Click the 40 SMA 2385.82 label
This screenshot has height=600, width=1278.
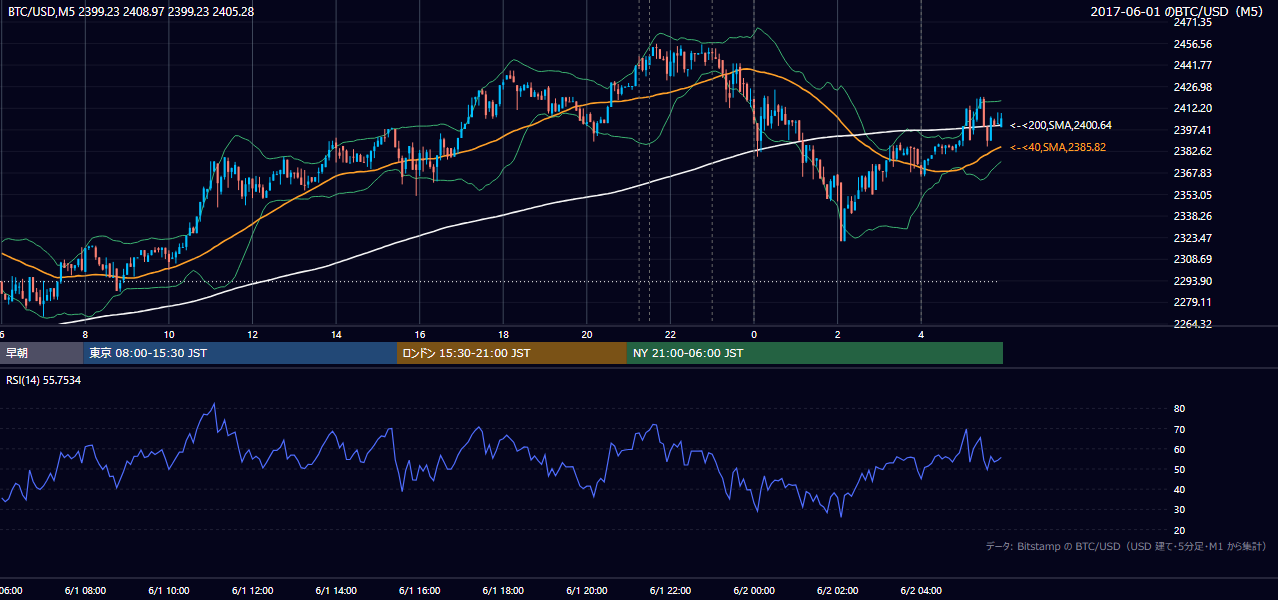point(1058,147)
